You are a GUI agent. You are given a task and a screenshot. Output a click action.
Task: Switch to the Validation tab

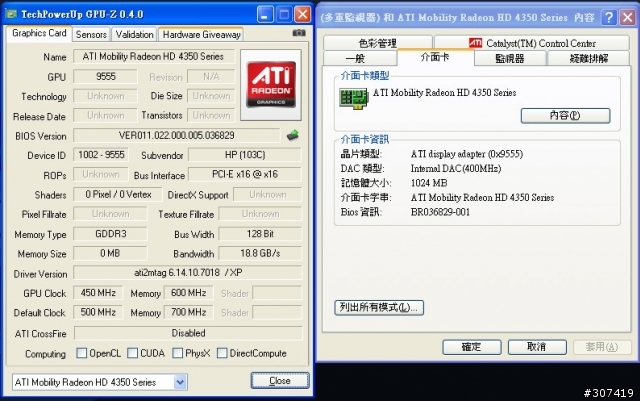[x=134, y=35]
